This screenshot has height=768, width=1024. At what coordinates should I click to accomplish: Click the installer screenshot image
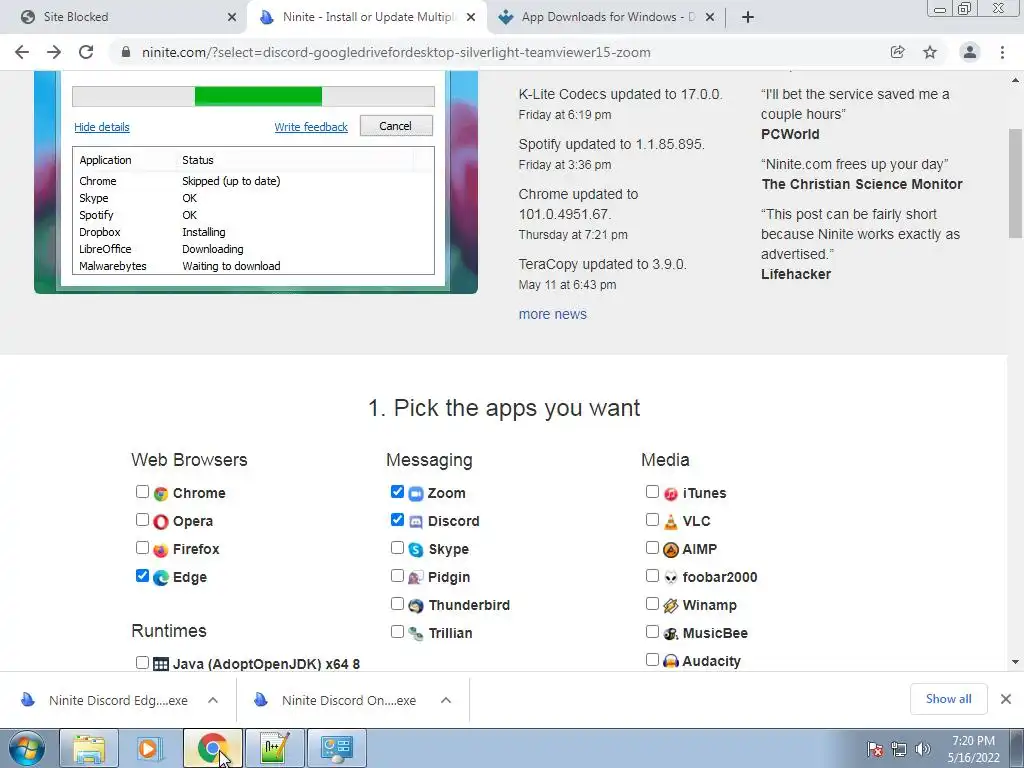[x=256, y=182]
